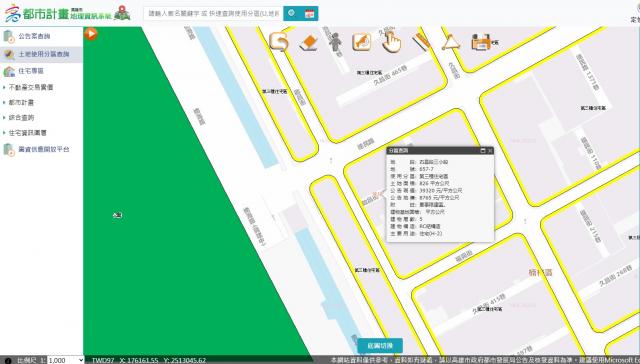Click the keyword search input field
The image size is (640, 364).
pos(213,13)
